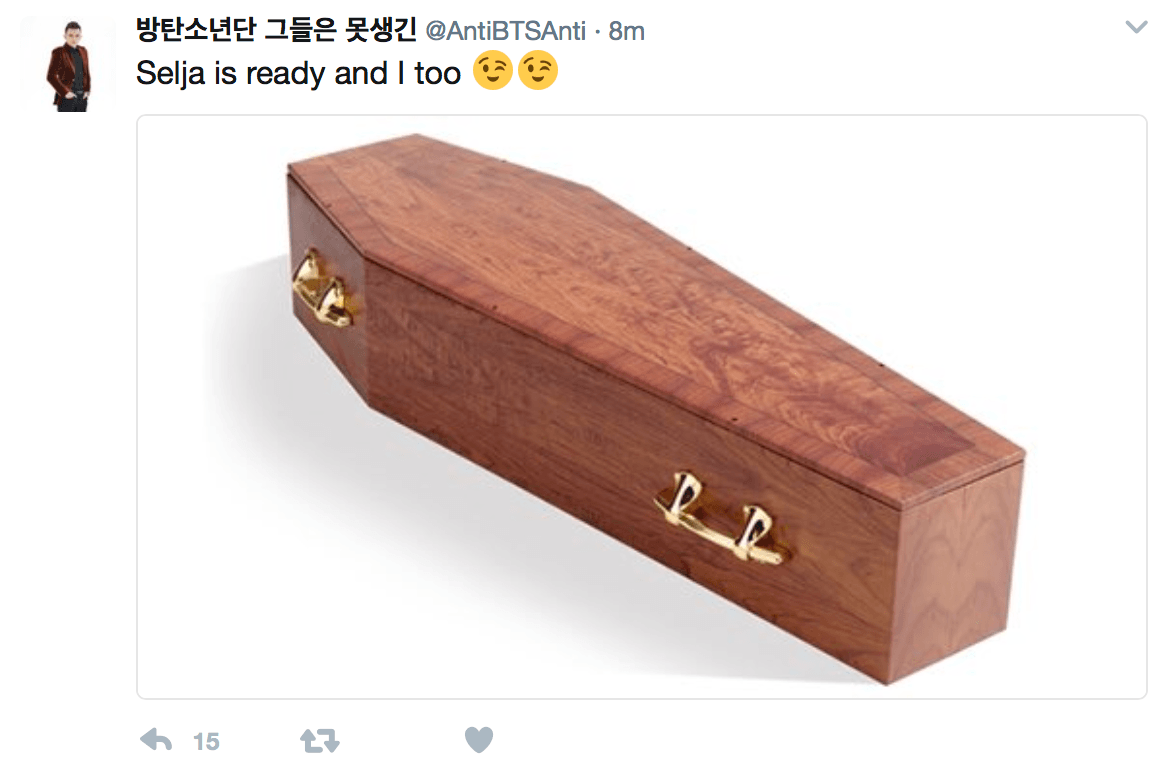The width and height of the screenshot is (1166, 774).
Task: Click the word 'too' in the tweet
Action: click(438, 74)
